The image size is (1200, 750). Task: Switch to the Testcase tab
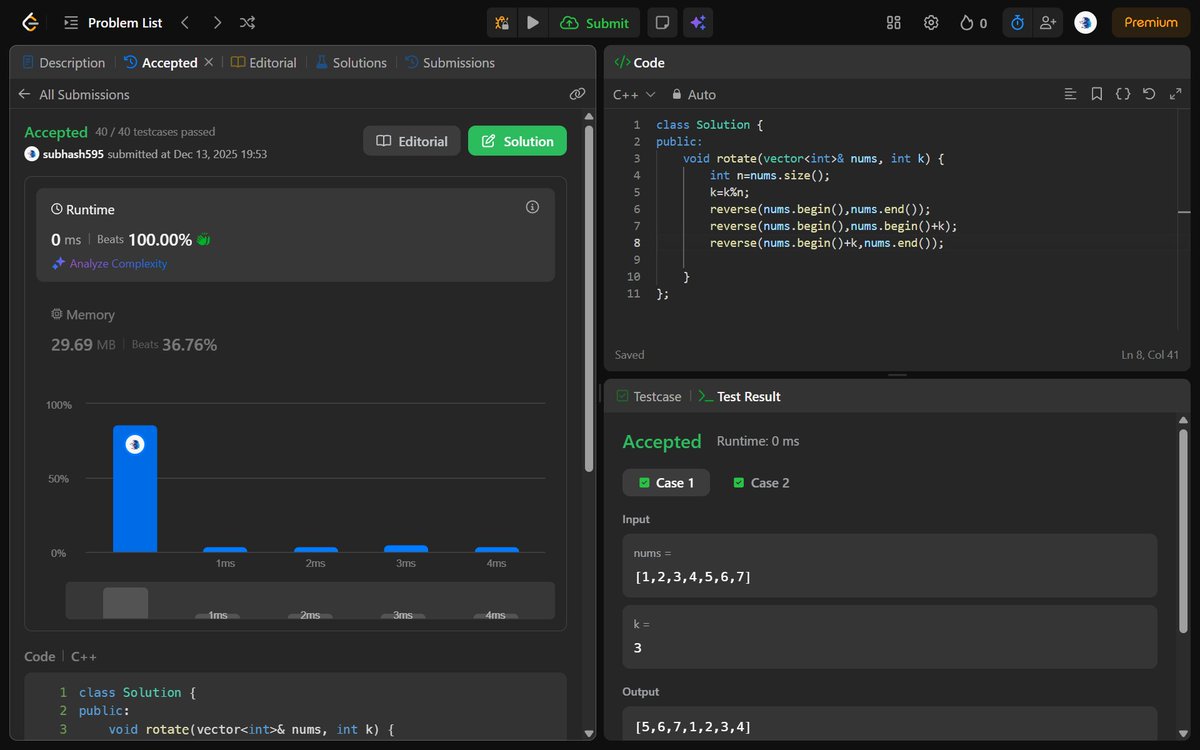pos(649,396)
